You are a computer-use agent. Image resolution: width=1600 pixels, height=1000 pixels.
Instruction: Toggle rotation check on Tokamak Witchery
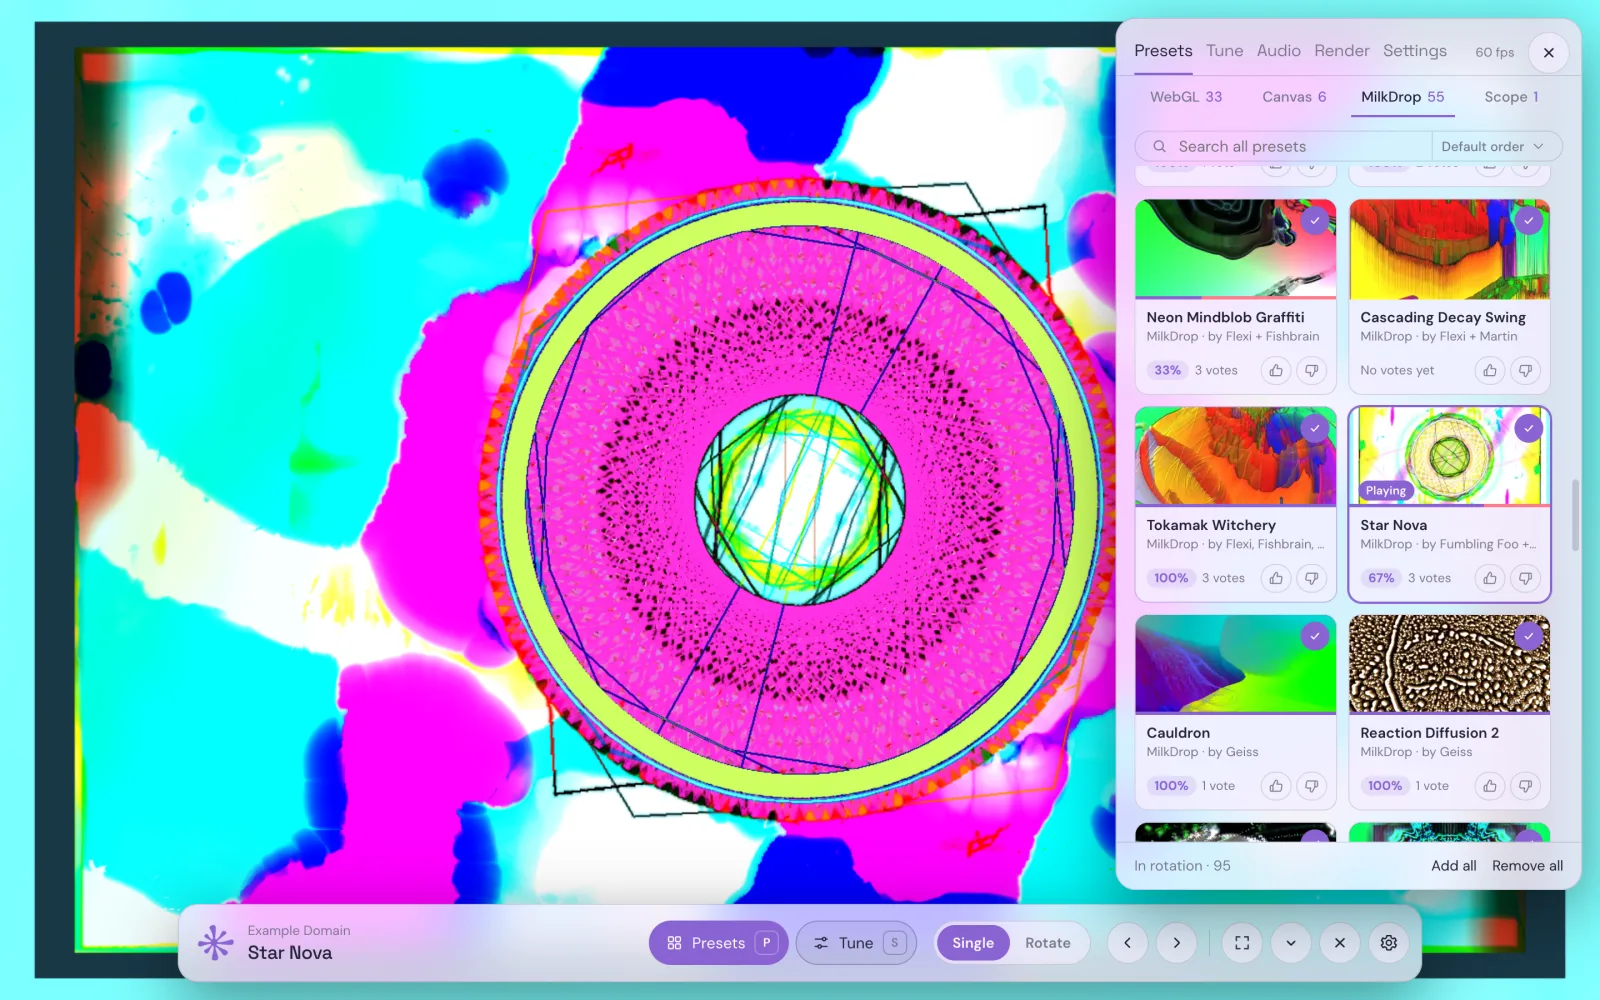(x=1315, y=428)
